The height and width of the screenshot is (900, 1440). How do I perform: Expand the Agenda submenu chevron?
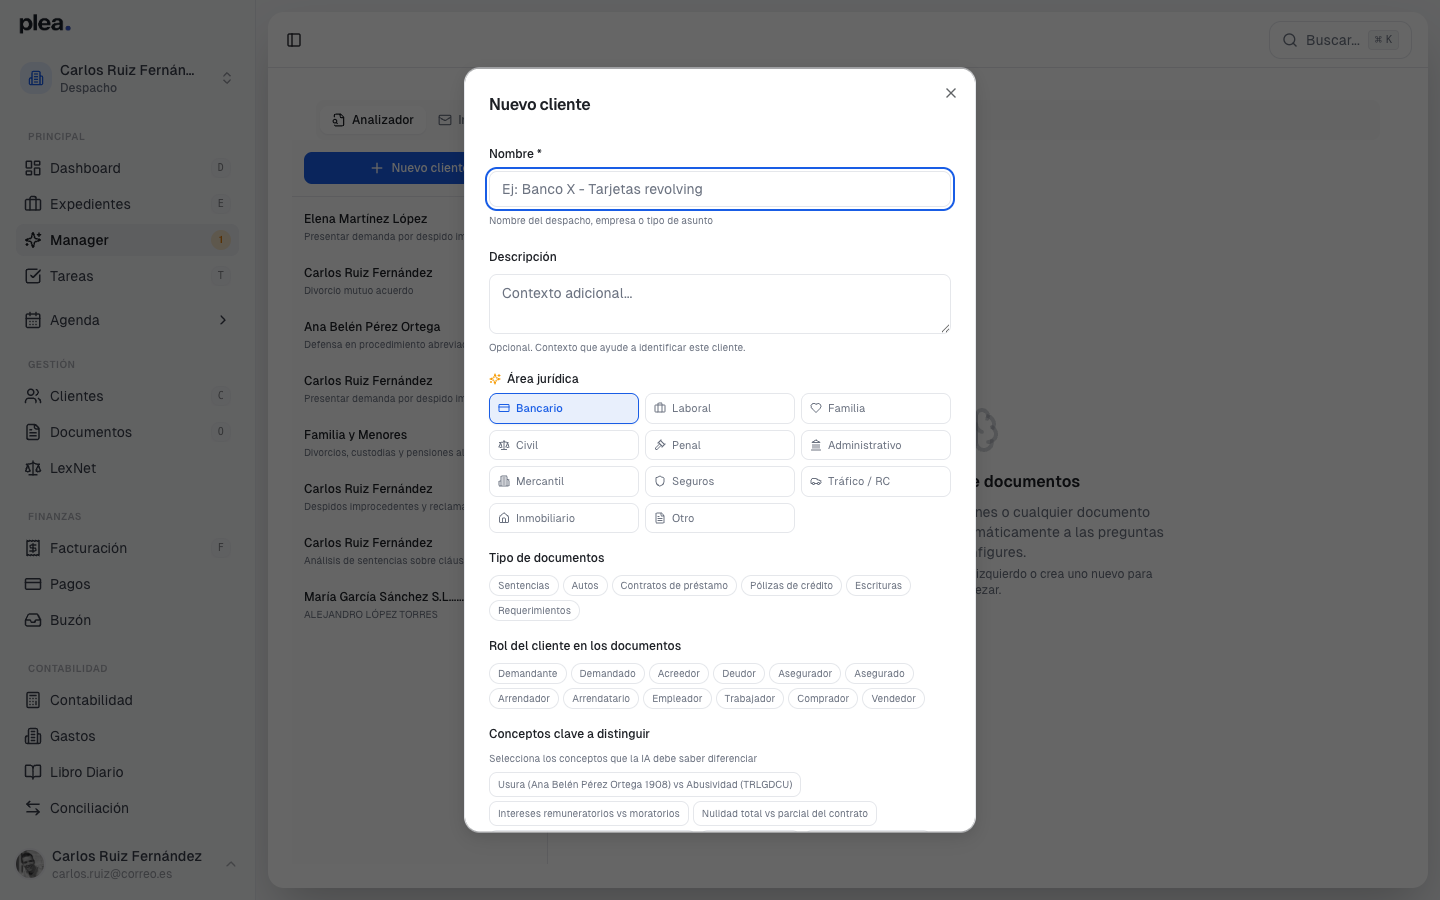click(223, 320)
